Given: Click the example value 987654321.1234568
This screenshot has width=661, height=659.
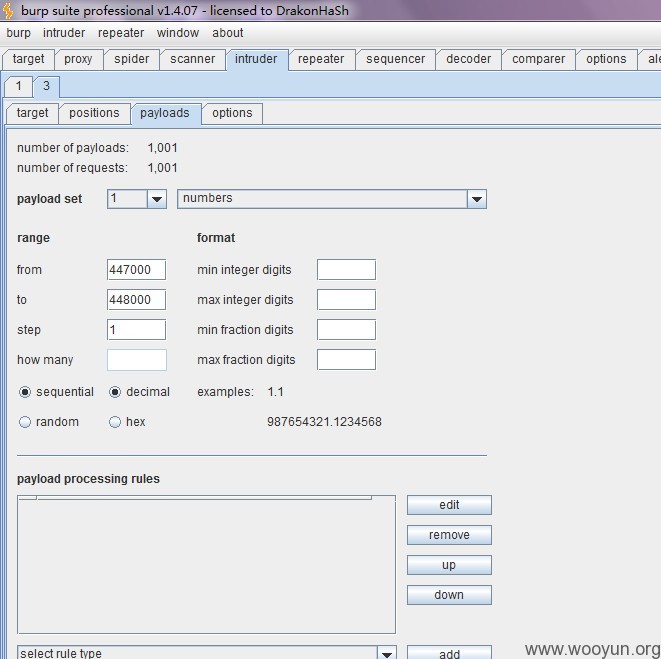Looking at the screenshot, I should tap(324, 422).
